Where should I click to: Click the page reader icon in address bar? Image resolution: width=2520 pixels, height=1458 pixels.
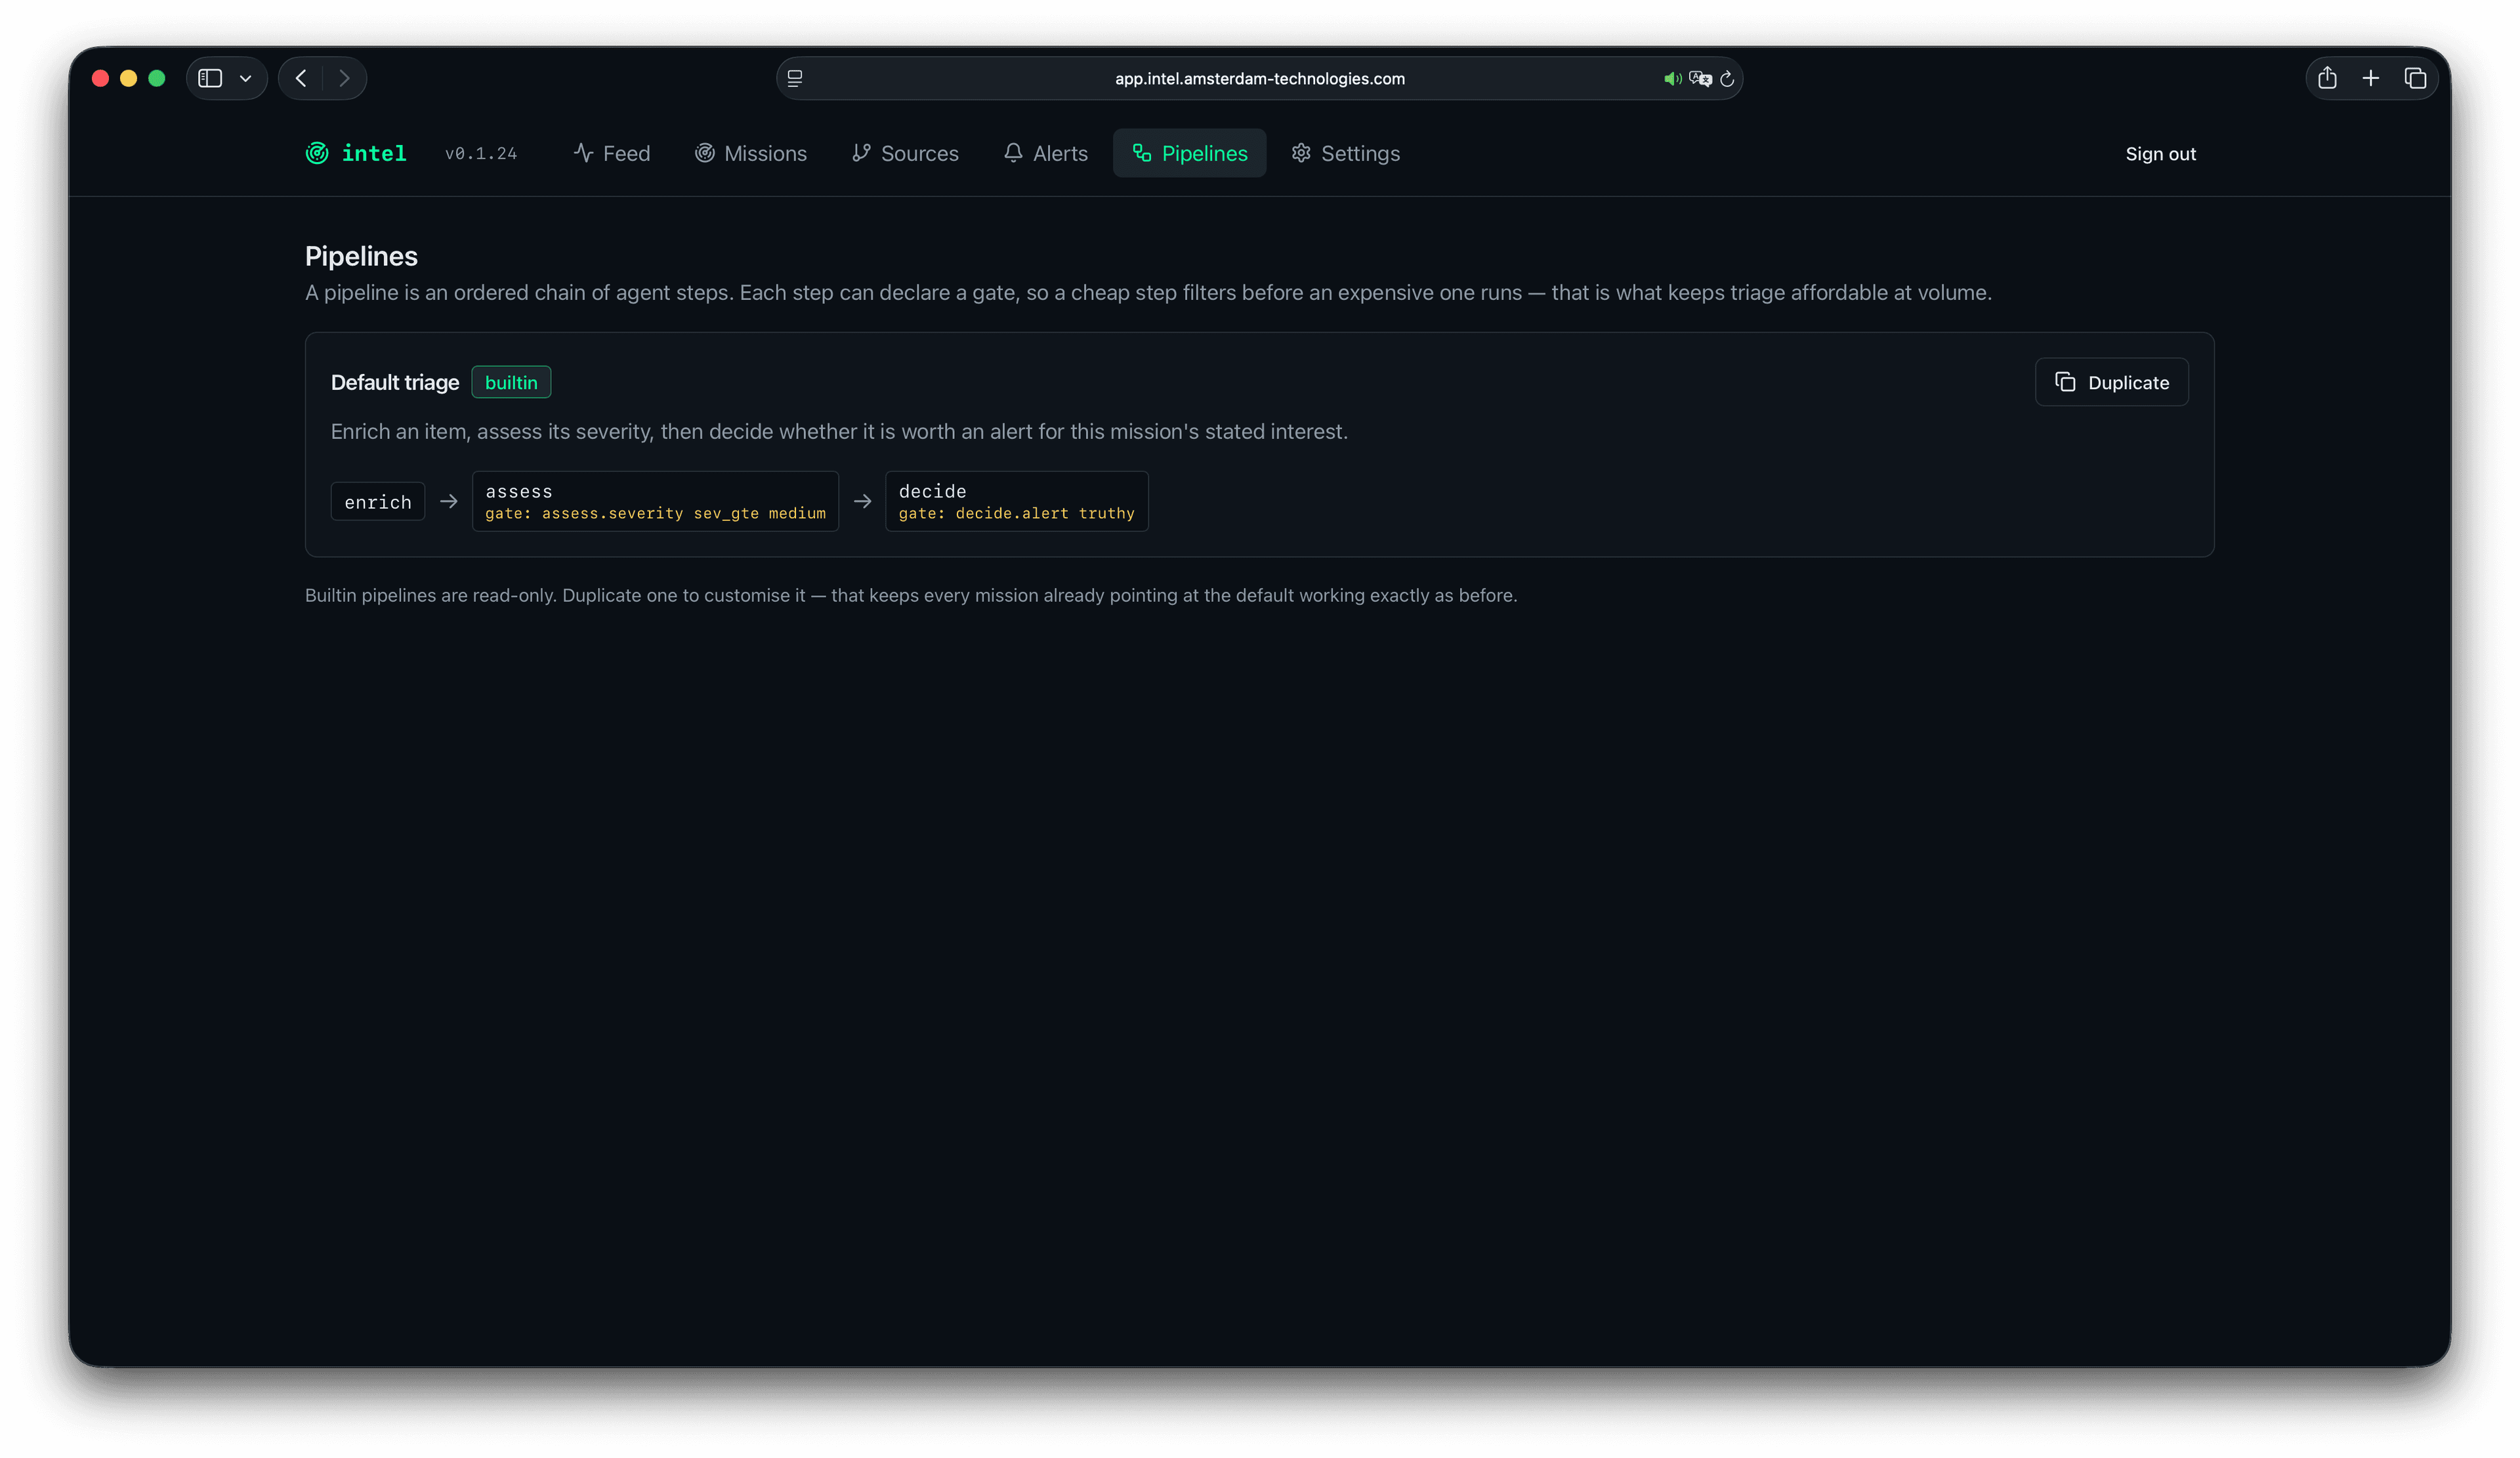tap(795, 78)
